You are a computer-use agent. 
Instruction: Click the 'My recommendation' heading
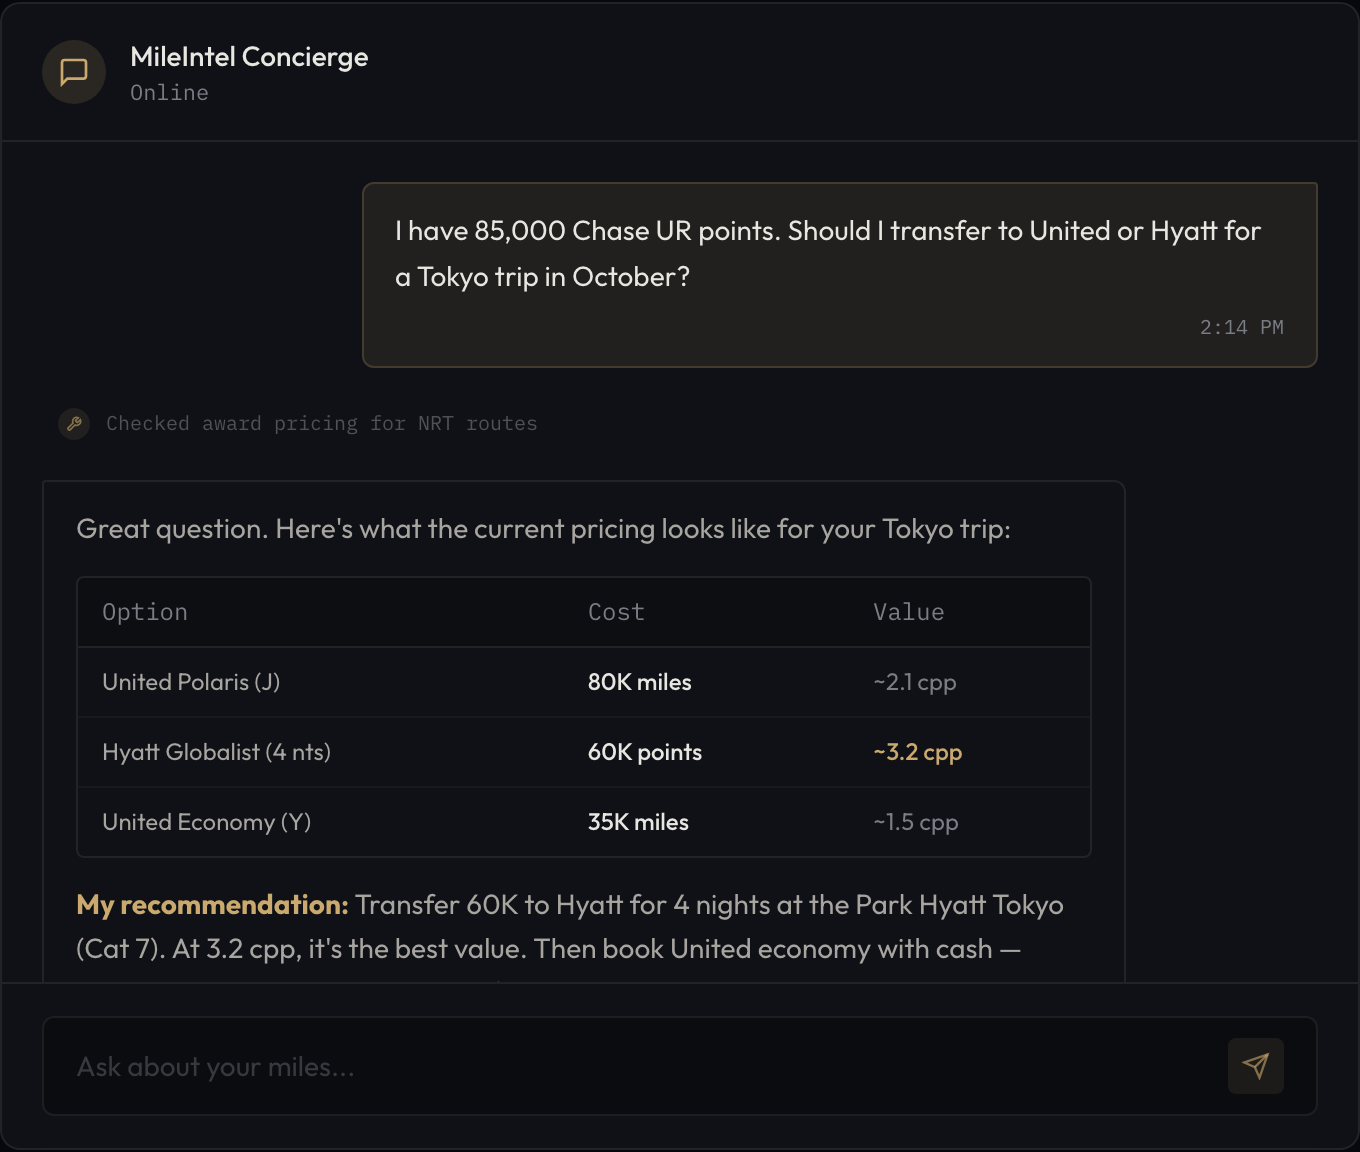coord(210,904)
